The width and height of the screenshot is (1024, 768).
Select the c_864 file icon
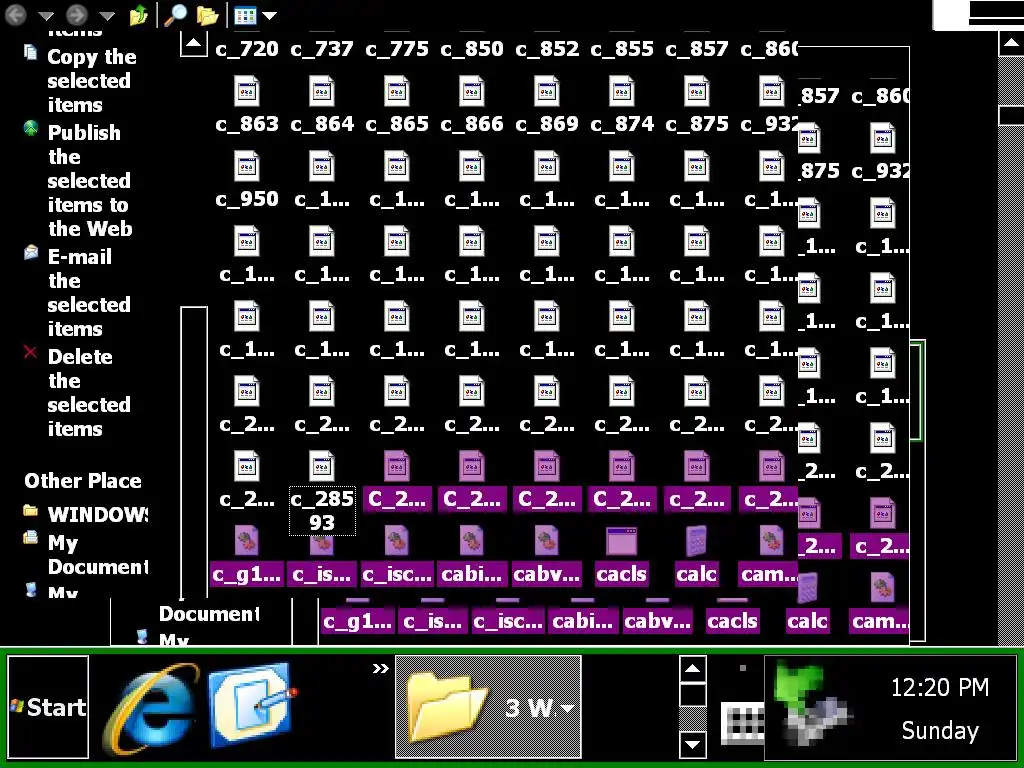(322, 91)
